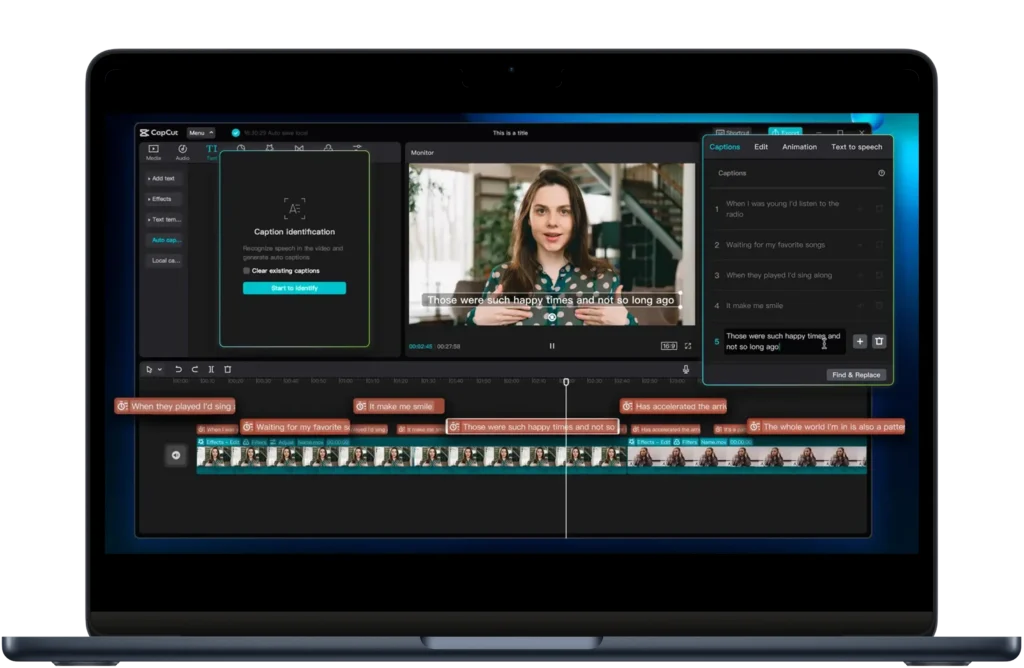Enable Clear existing captions checkbox

[246, 270]
